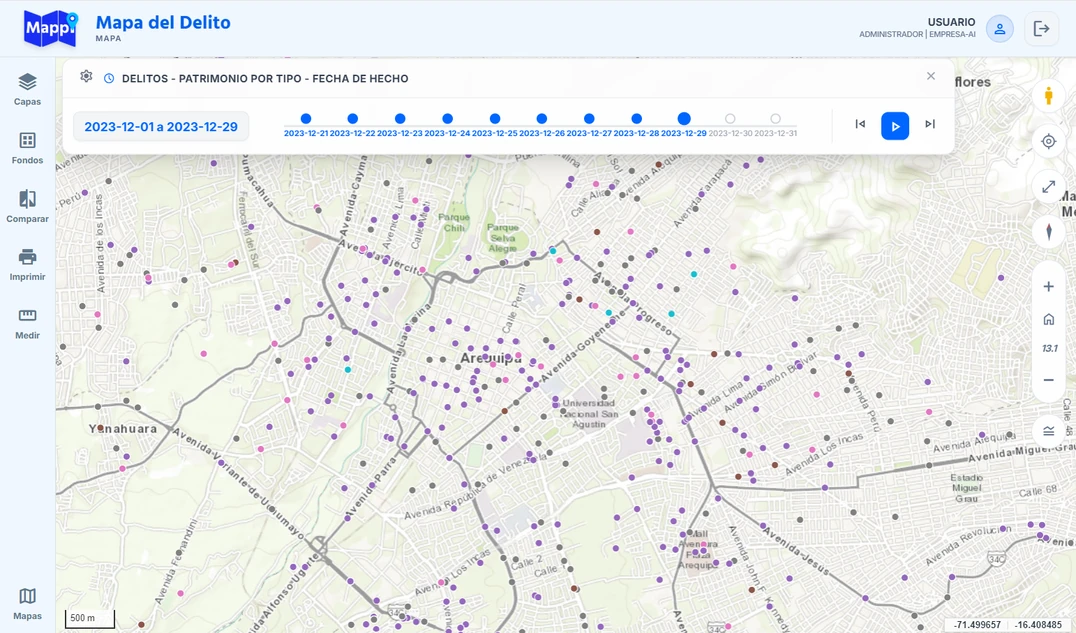Zoom in on the map
The image size is (1076, 633).
click(x=1049, y=286)
